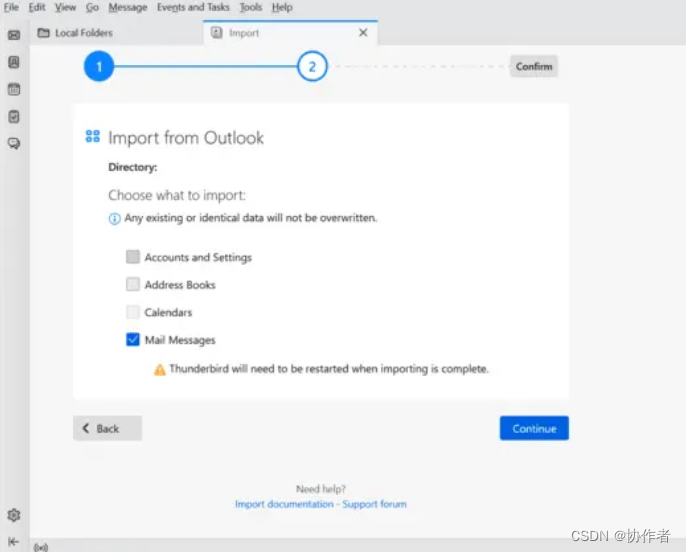Select step 2 in progress indicator
The image size is (686, 552).
click(x=312, y=66)
